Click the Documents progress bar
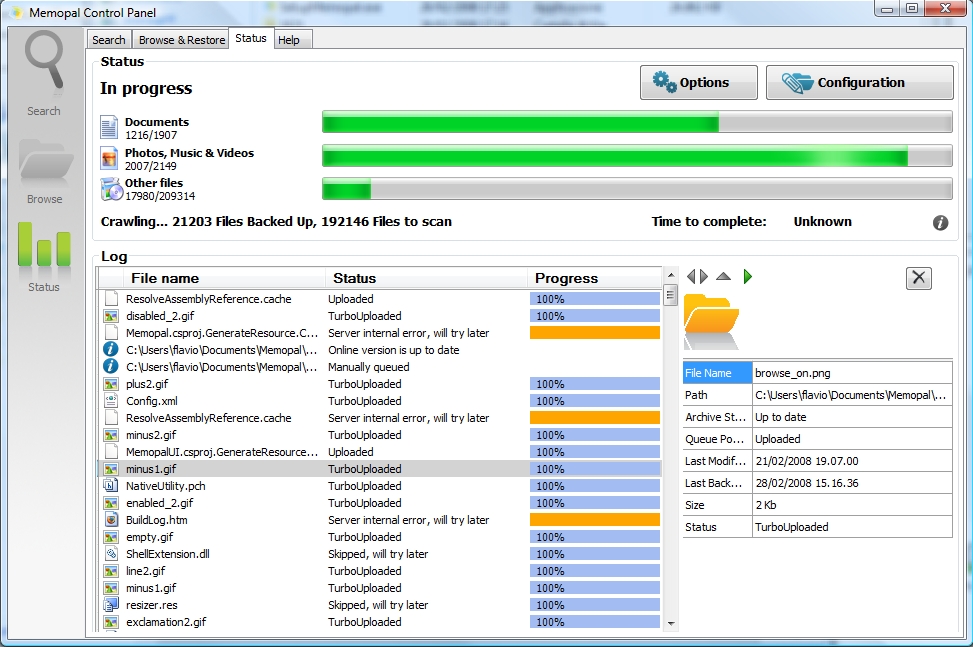The width and height of the screenshot is (973, 647). [637, 122]
